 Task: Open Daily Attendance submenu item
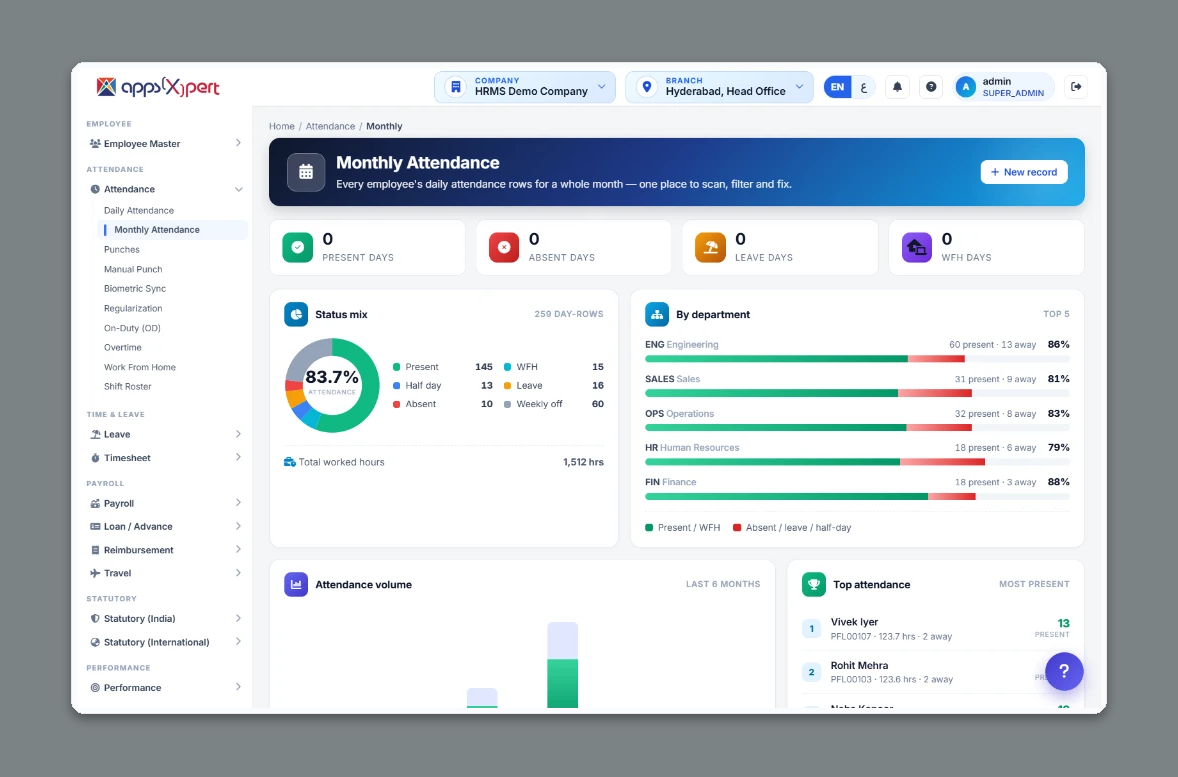click(139, 210)
